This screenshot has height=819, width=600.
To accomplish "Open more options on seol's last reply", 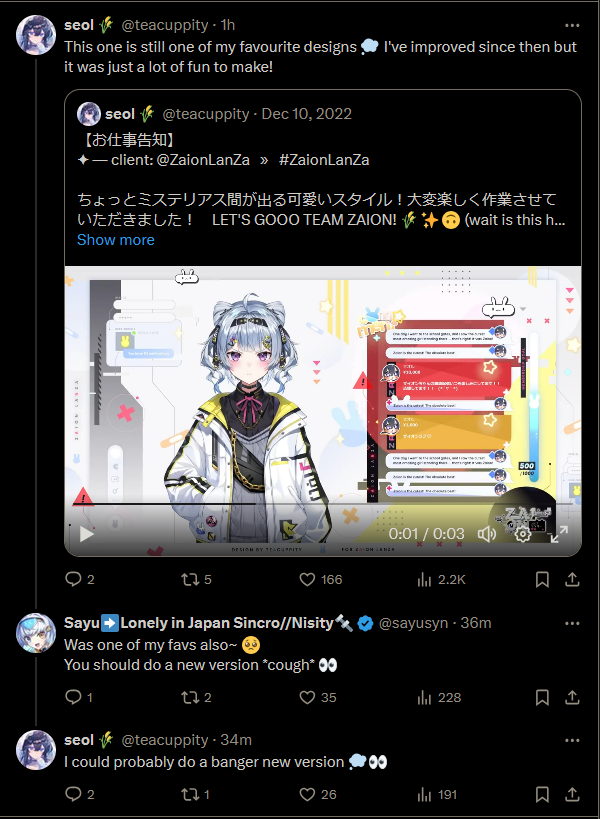I will pyautogui.click(x=572, y=740).
